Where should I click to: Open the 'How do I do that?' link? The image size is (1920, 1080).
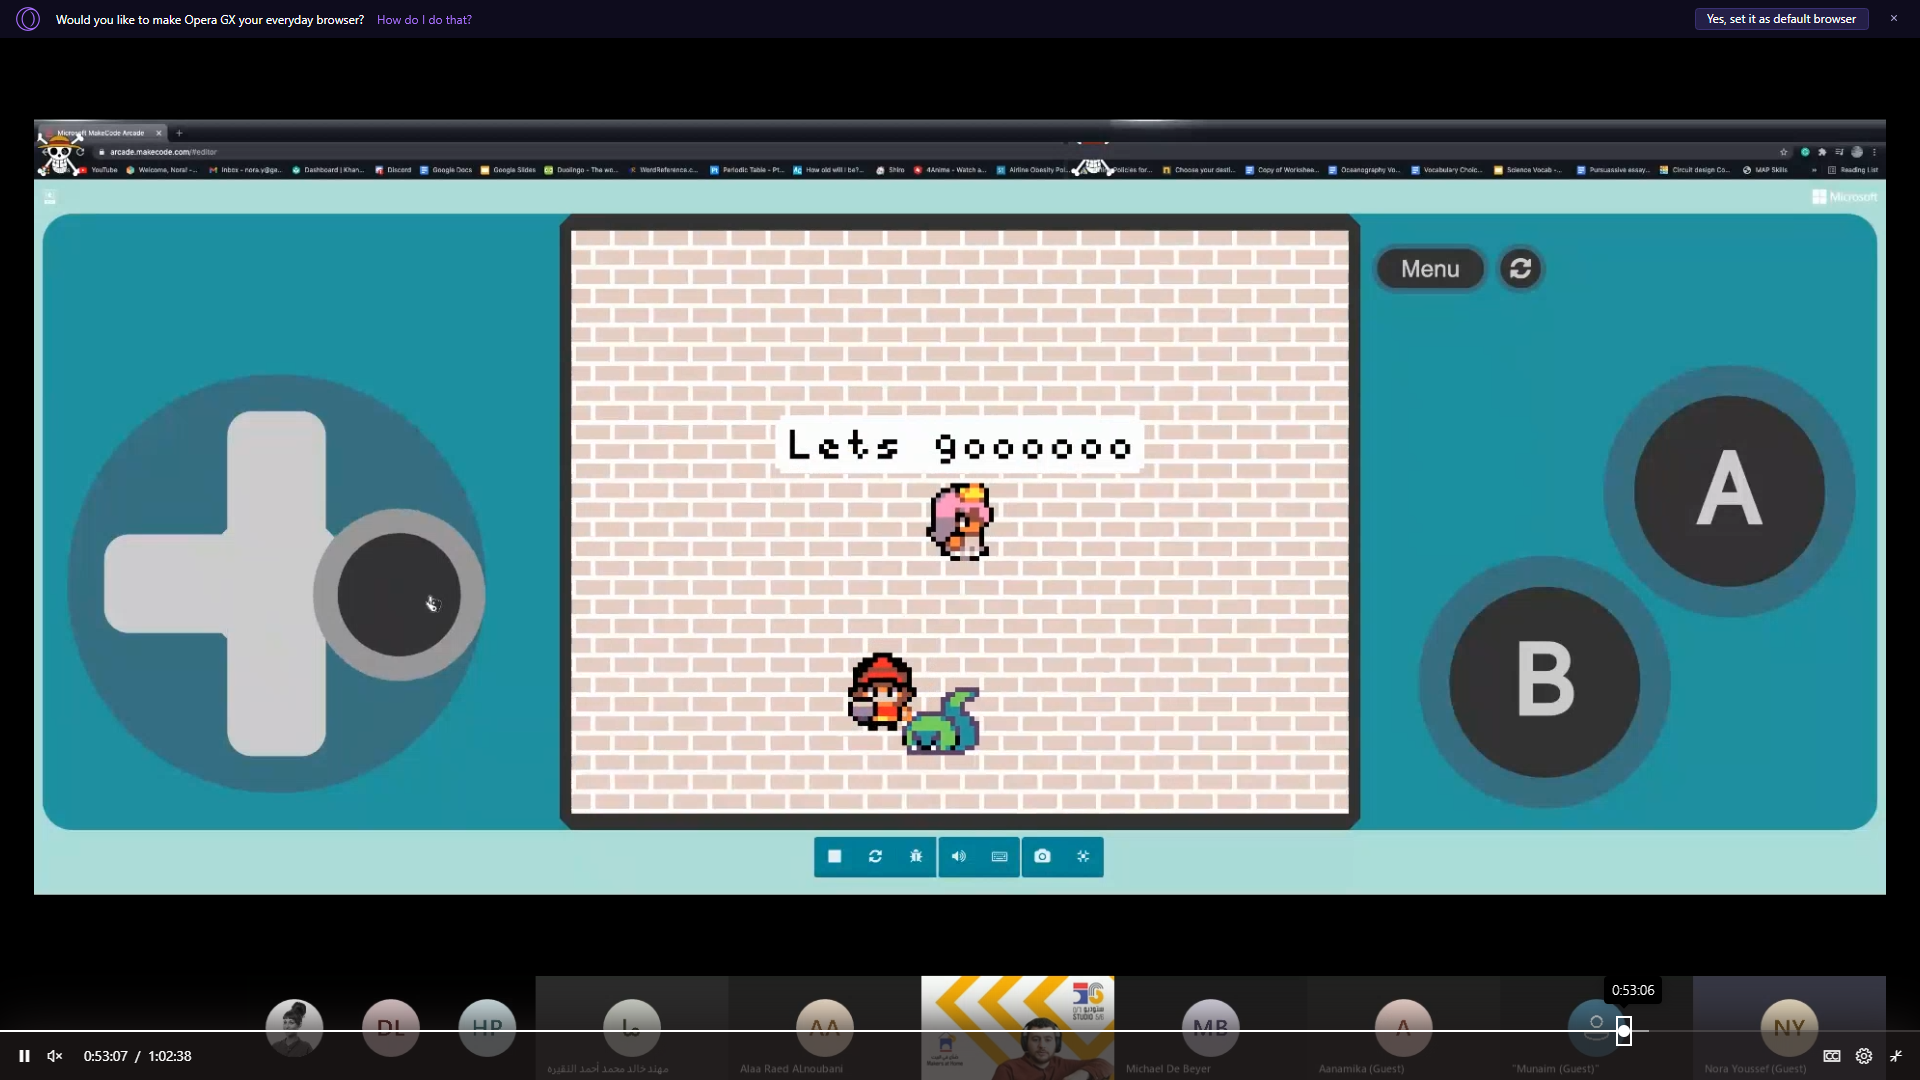coord(424,20)
